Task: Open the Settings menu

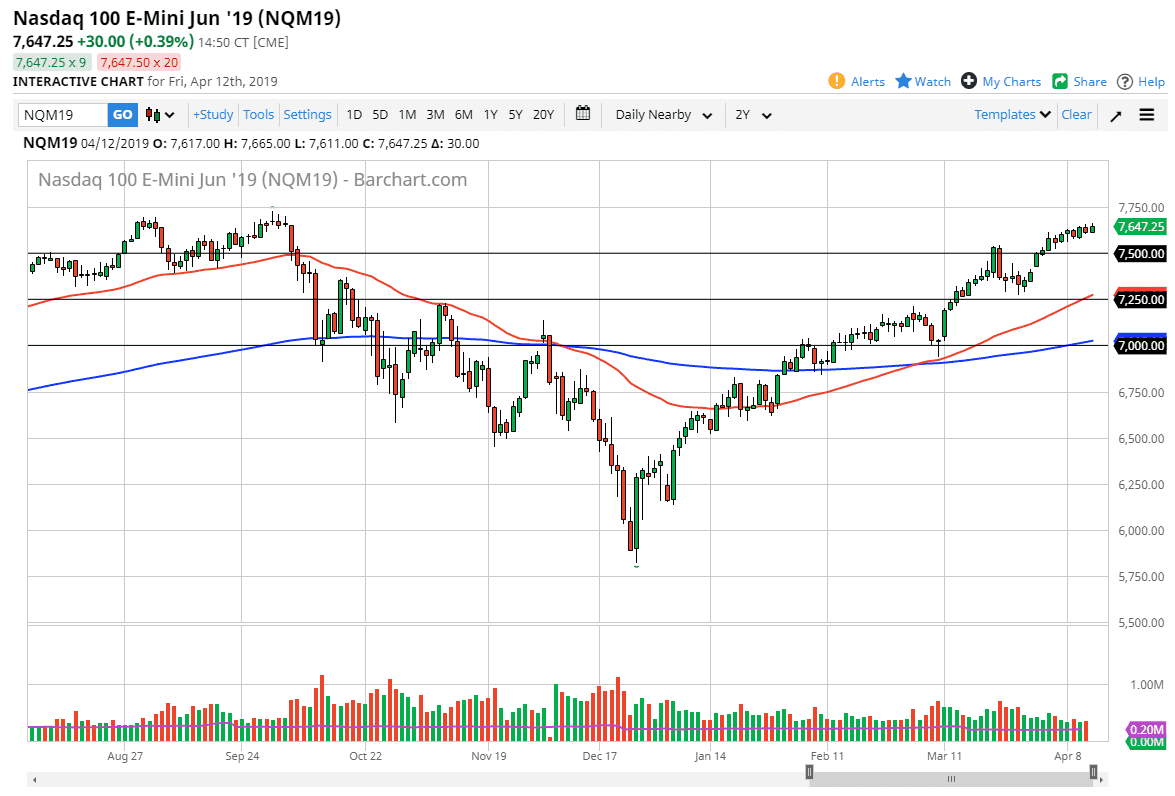Action: [x=307, y=115]
